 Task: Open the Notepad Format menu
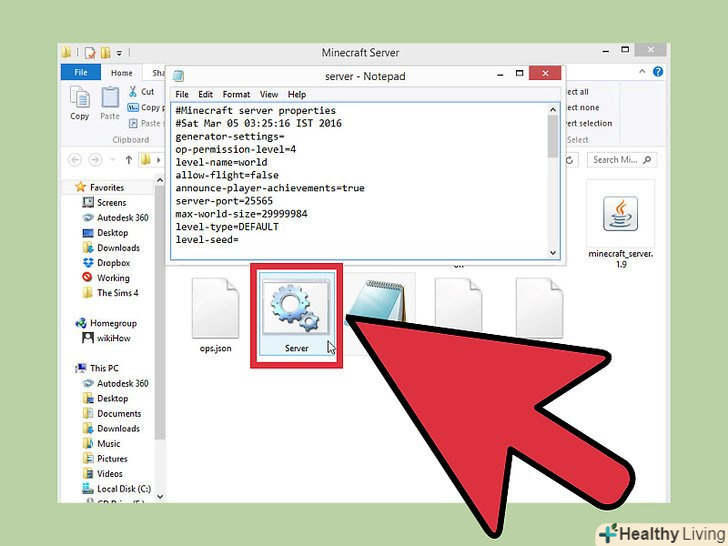[236, 95]
